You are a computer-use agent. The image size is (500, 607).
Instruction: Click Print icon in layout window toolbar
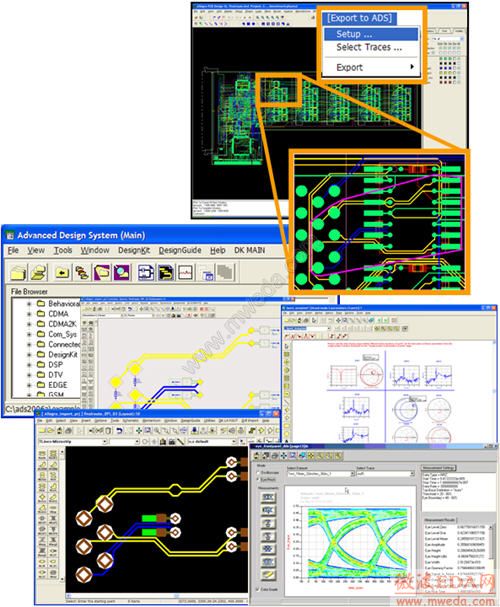point(68,430)
